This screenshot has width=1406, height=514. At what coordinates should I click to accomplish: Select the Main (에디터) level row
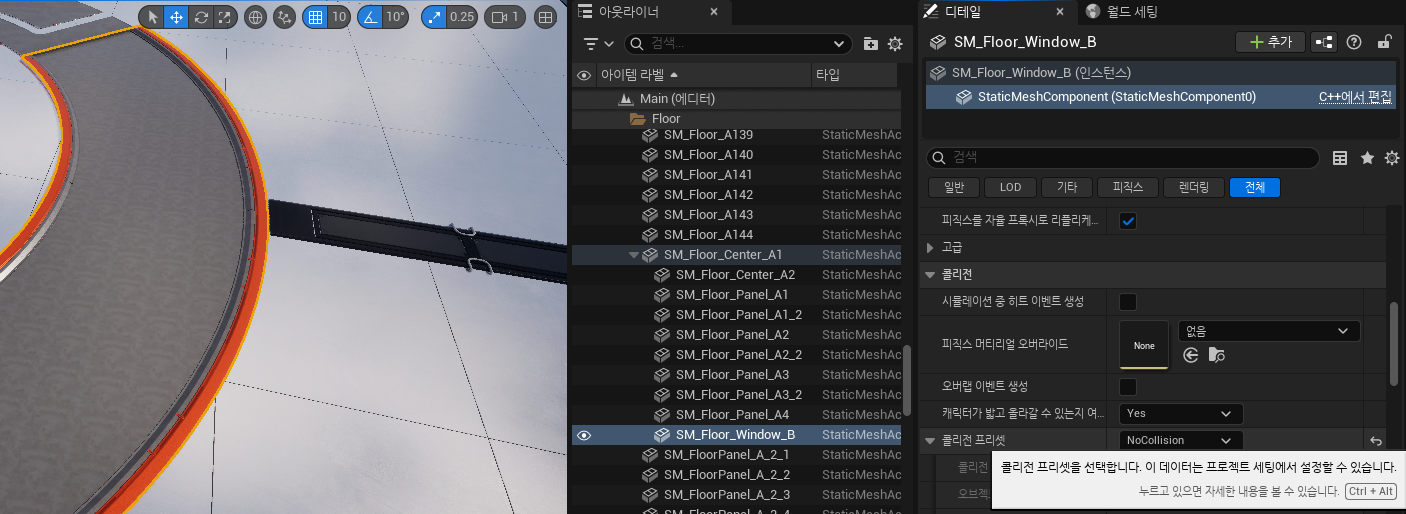pyautogui.click(x=737, y=99)
